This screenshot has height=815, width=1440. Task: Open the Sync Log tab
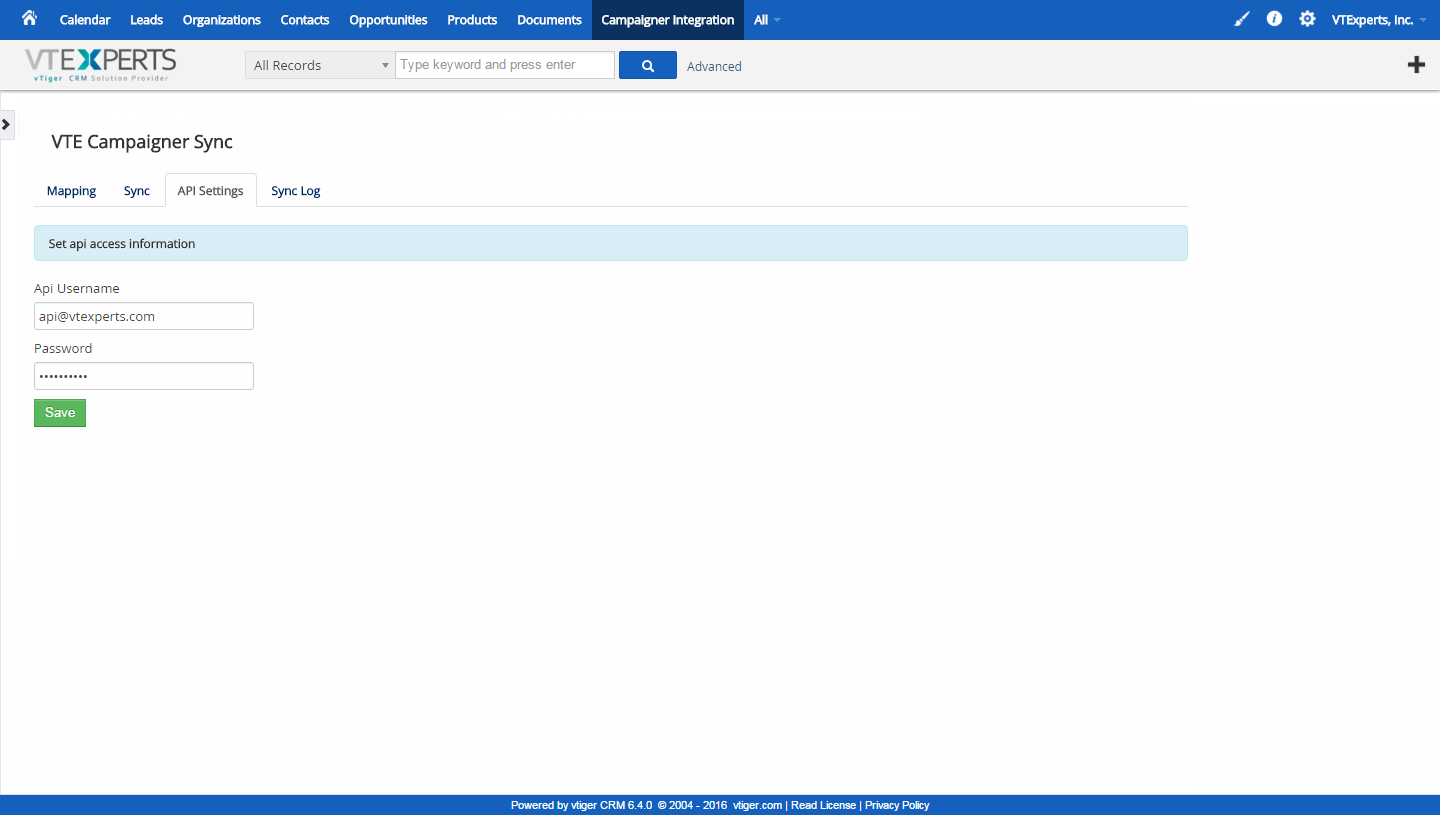click(296, 191)
